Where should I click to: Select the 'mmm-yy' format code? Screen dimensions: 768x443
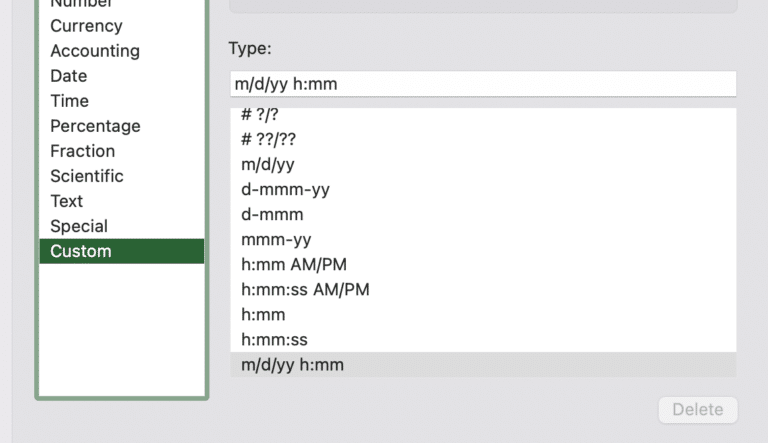pyautogui.click(x=276, y=240)
